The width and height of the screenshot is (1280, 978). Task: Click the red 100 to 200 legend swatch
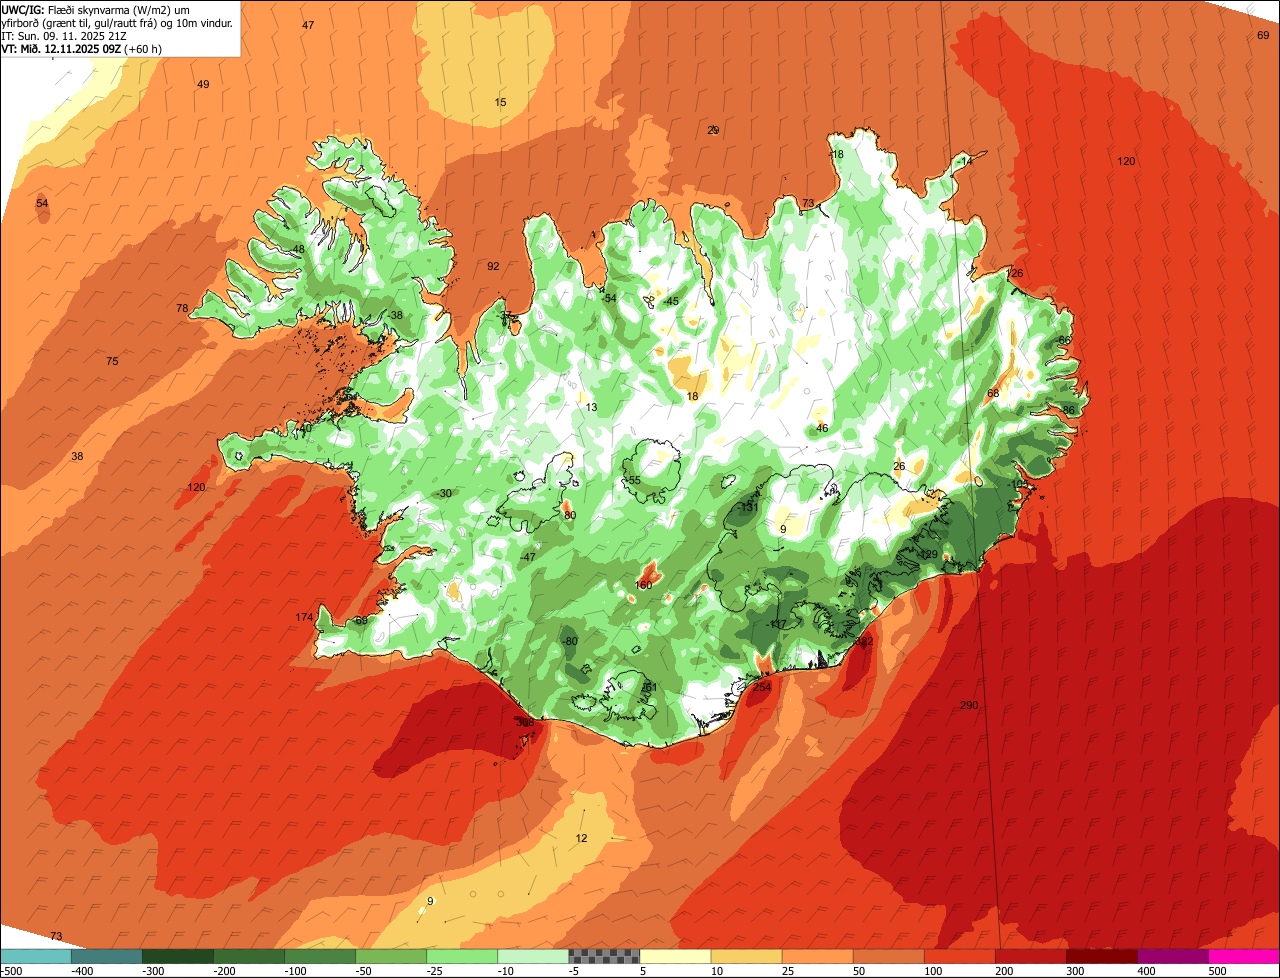959,956
